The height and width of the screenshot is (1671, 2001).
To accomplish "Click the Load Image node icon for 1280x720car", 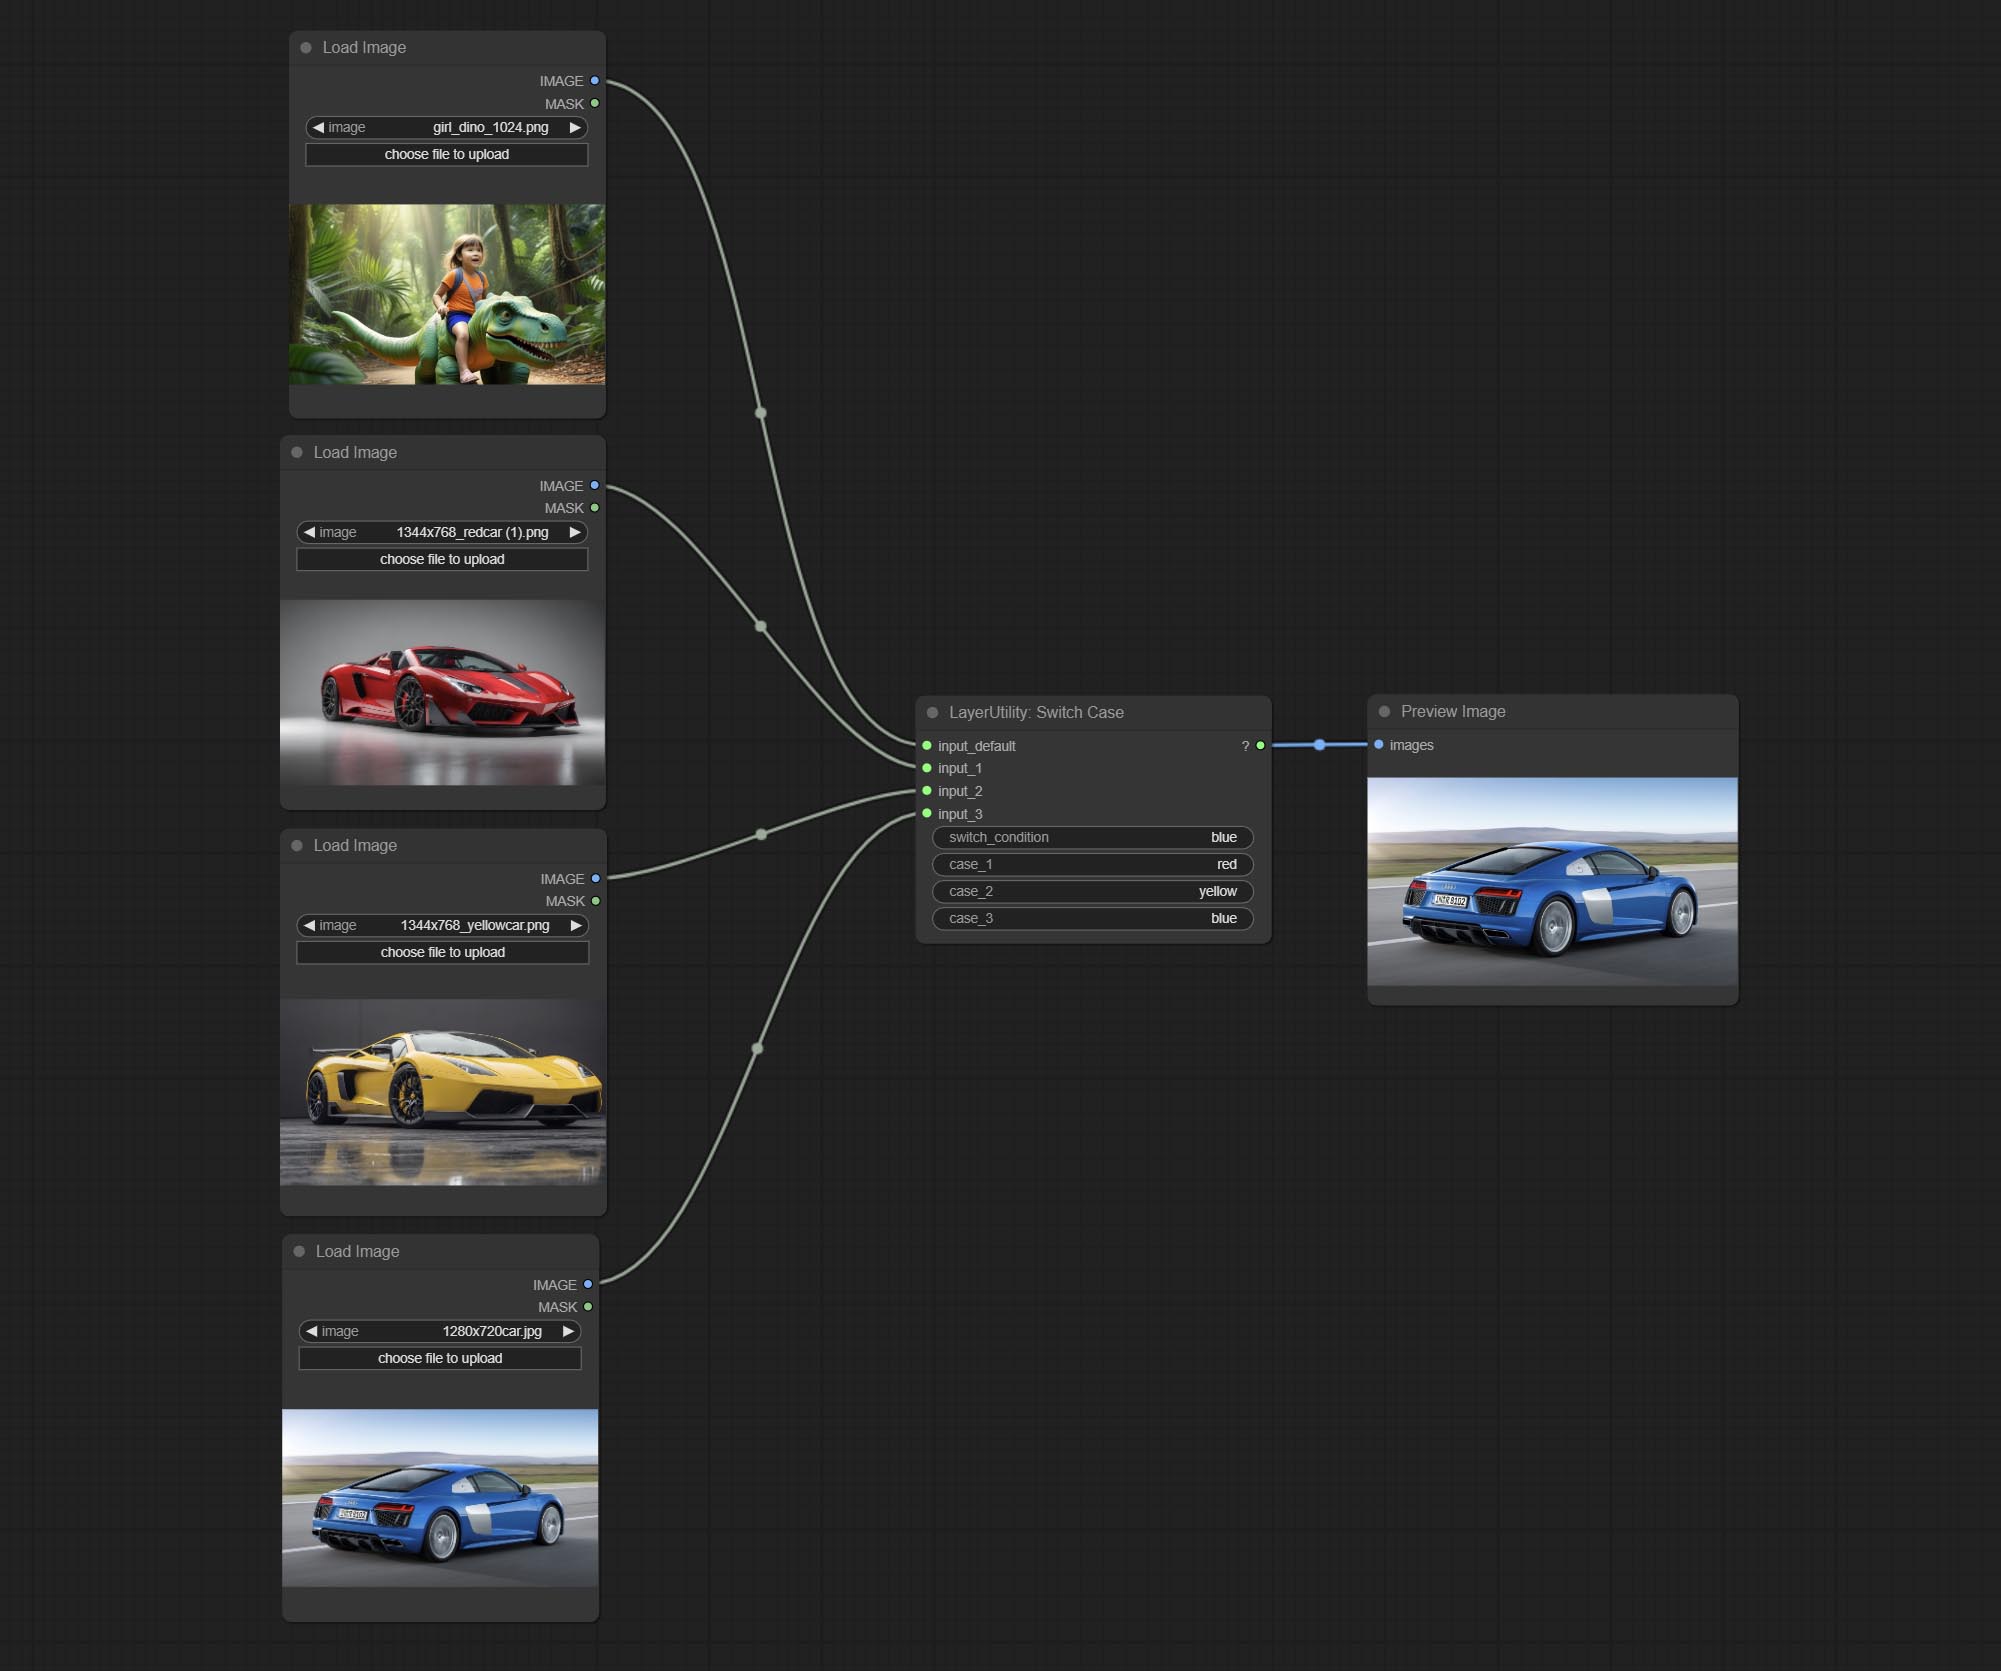I will point(301,1250).
